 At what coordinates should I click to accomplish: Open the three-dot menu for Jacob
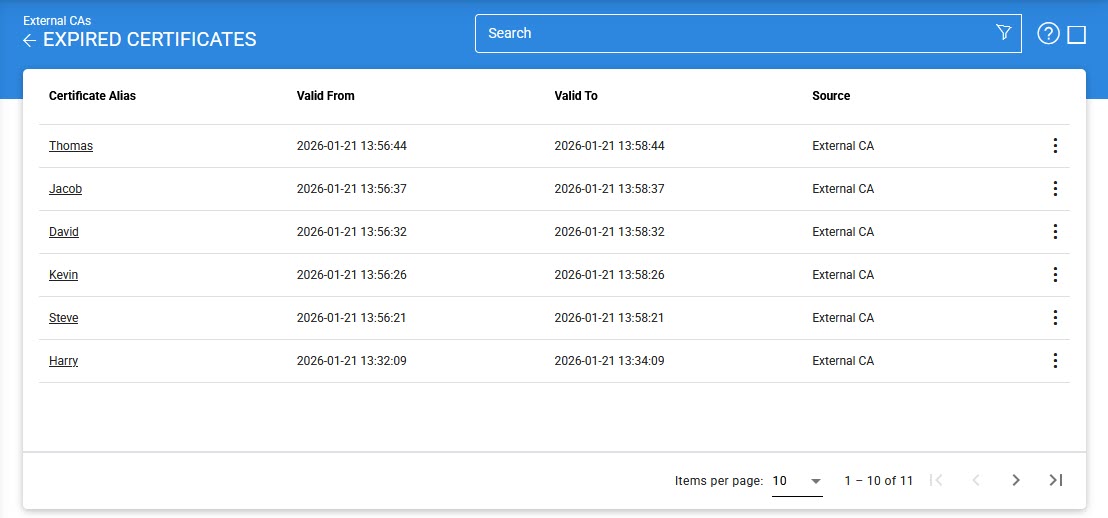pos(1055,189)
